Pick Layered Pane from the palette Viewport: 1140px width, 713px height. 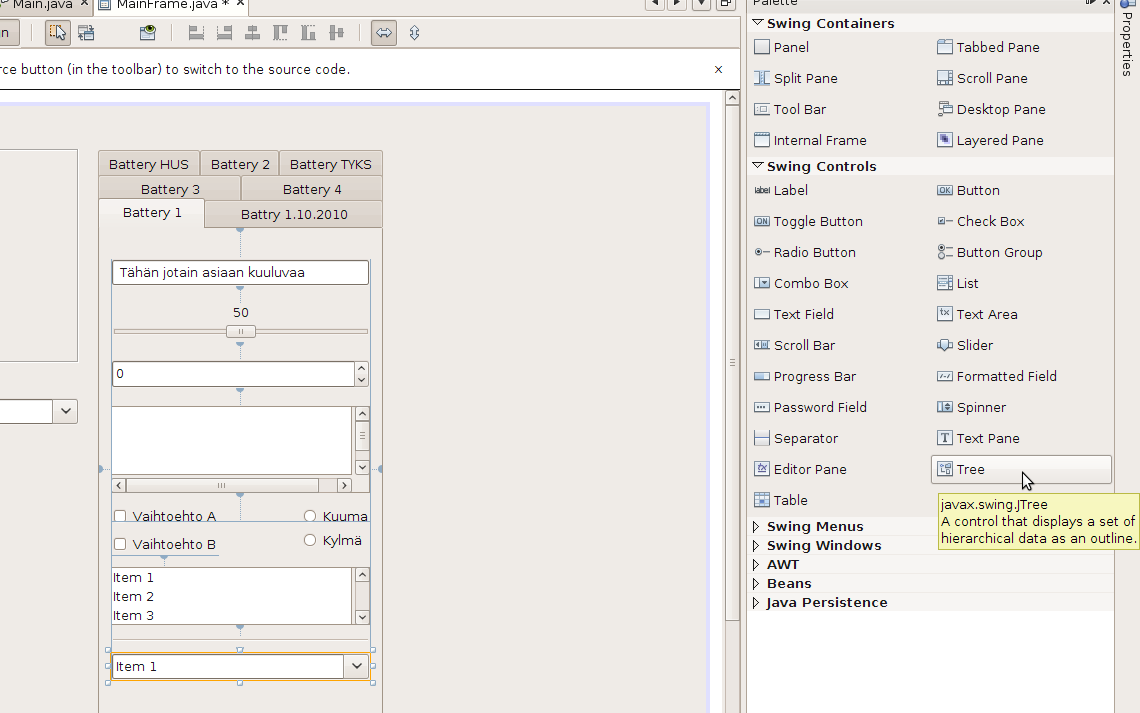990,140
